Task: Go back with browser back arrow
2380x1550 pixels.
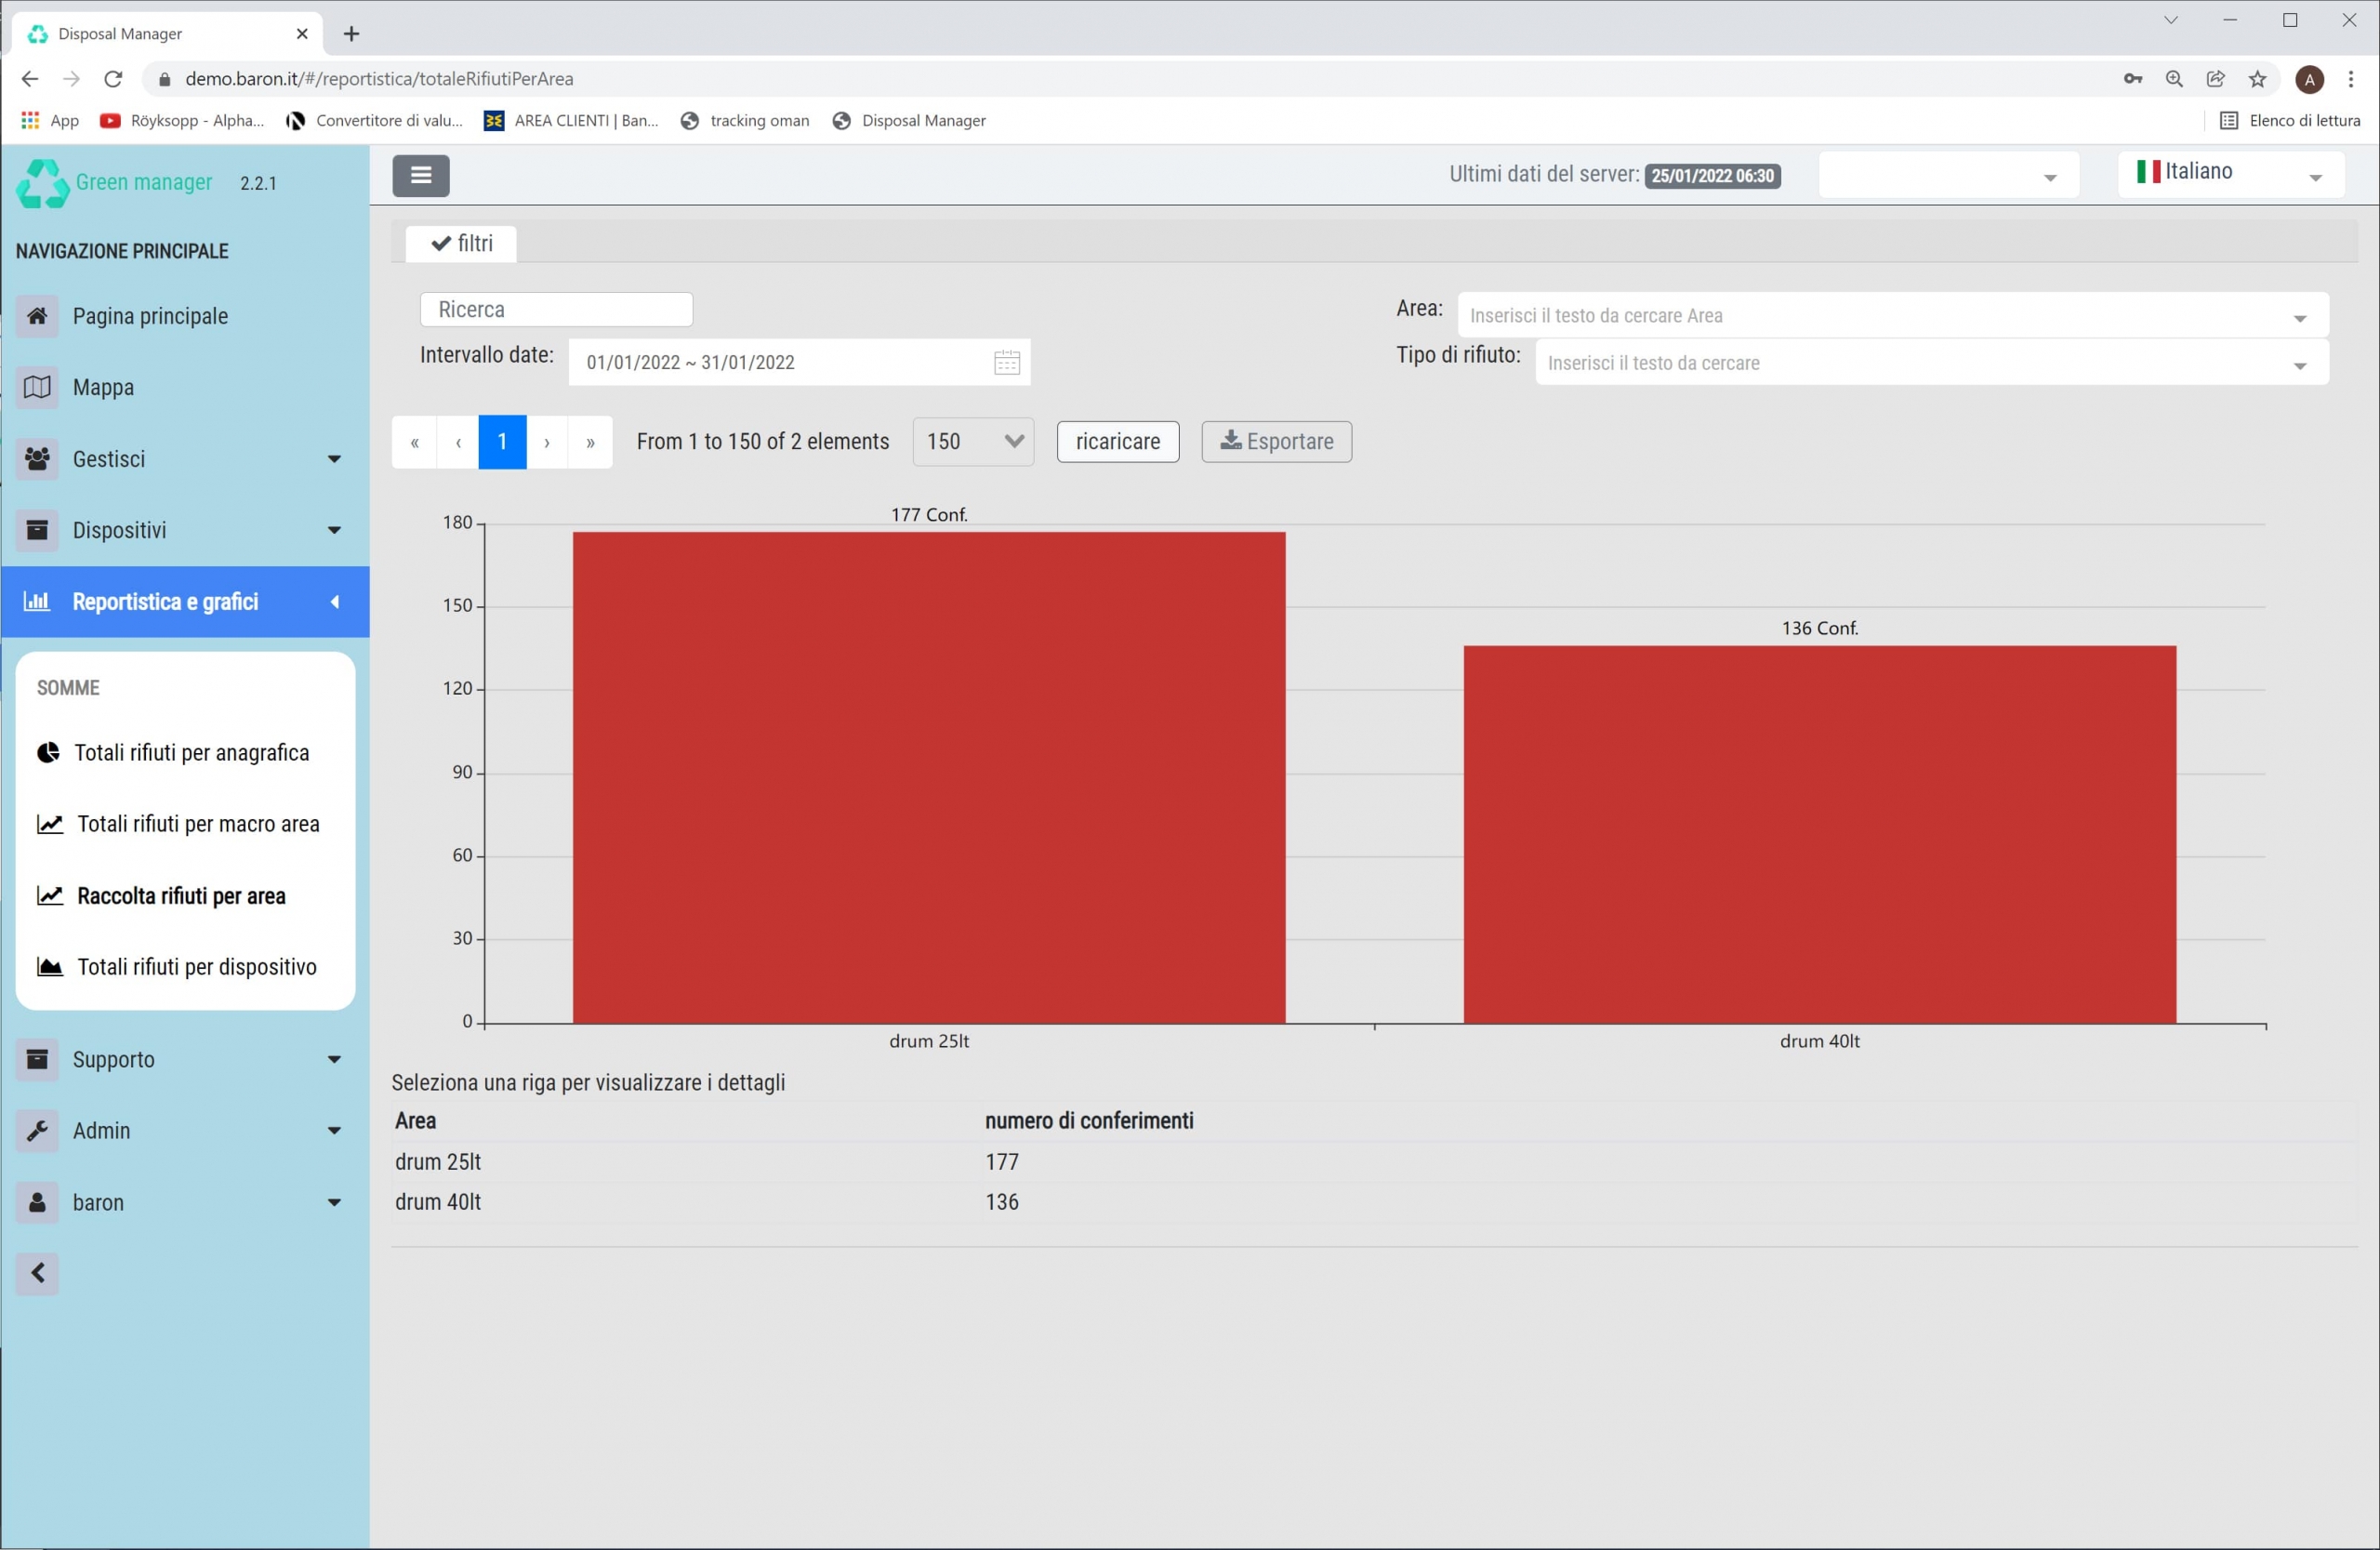Action: click(30, 79)
